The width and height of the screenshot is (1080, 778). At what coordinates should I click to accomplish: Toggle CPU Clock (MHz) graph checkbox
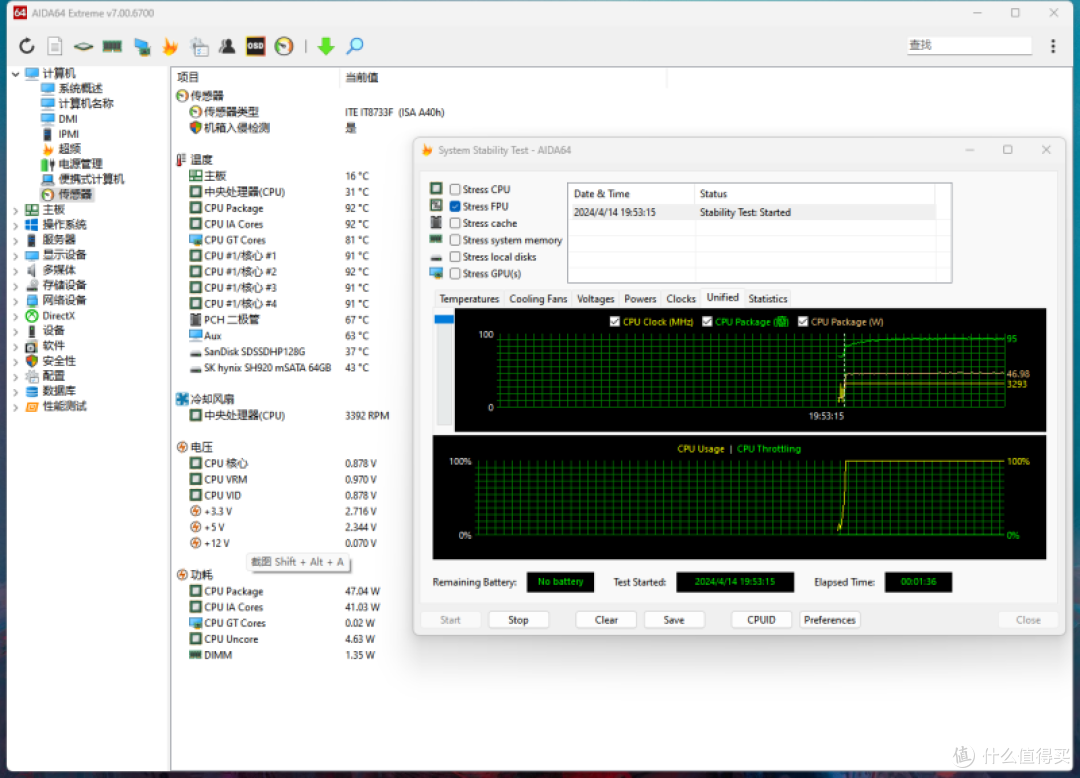point(614,322)
